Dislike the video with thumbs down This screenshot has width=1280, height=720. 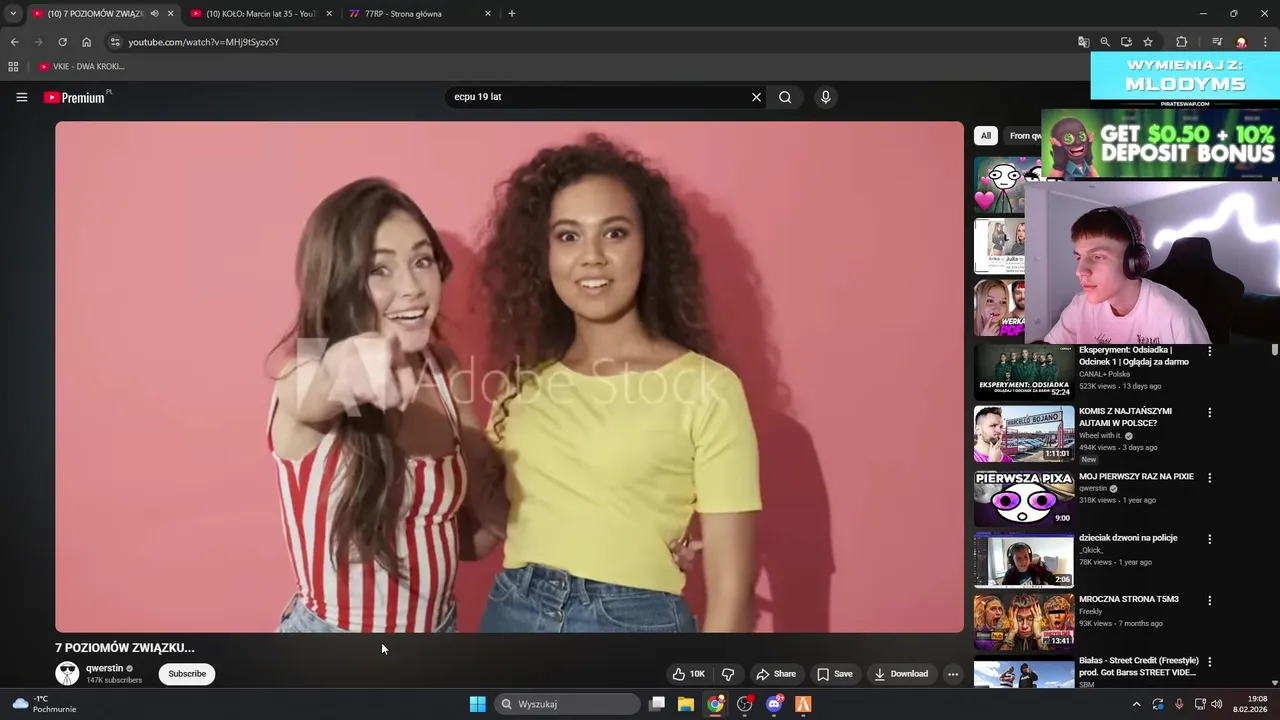click(728, 674)
